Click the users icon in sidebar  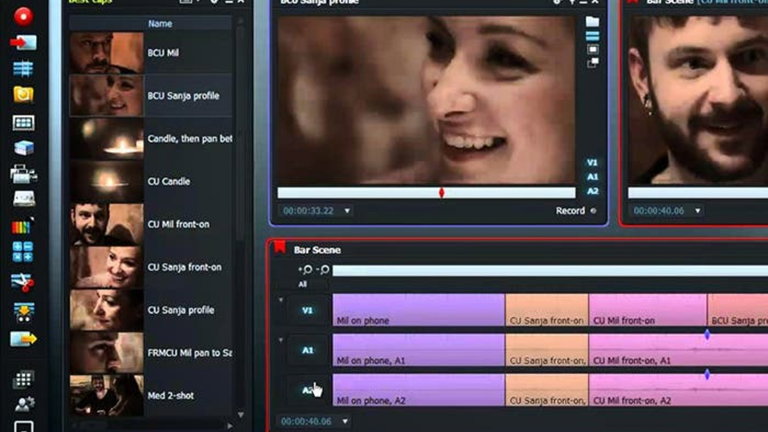(x=24, y=404)
